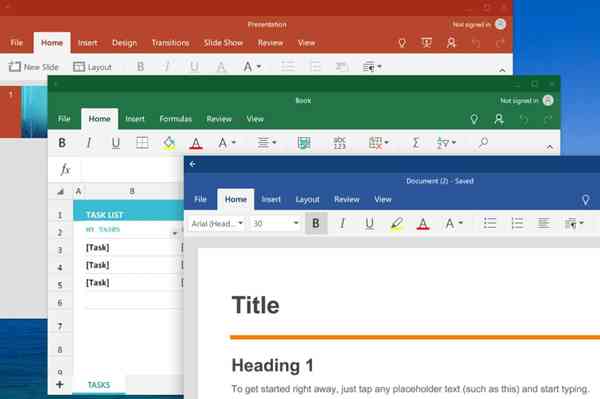Screen dimensions: 600x399
Task: Click the Tell Me lightbulb in Excel
Action: [474, 119]
